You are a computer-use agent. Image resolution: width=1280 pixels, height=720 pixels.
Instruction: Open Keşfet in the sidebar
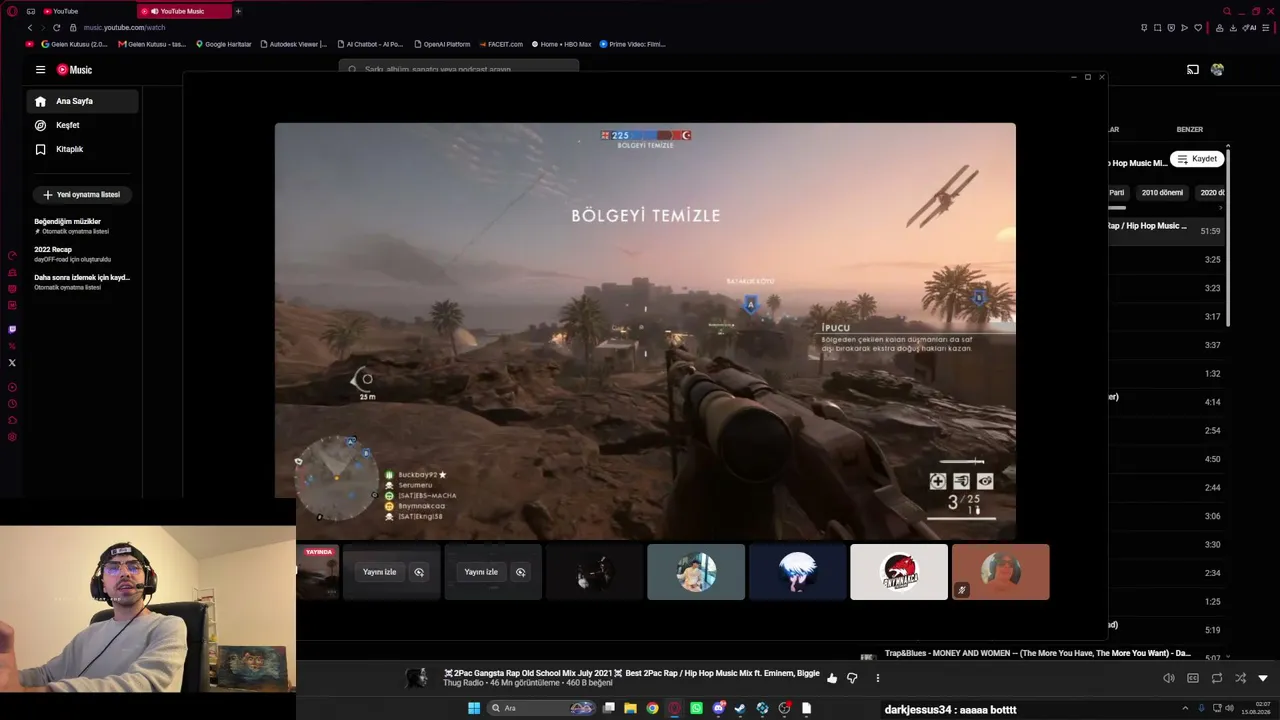[x=82, y=125]
